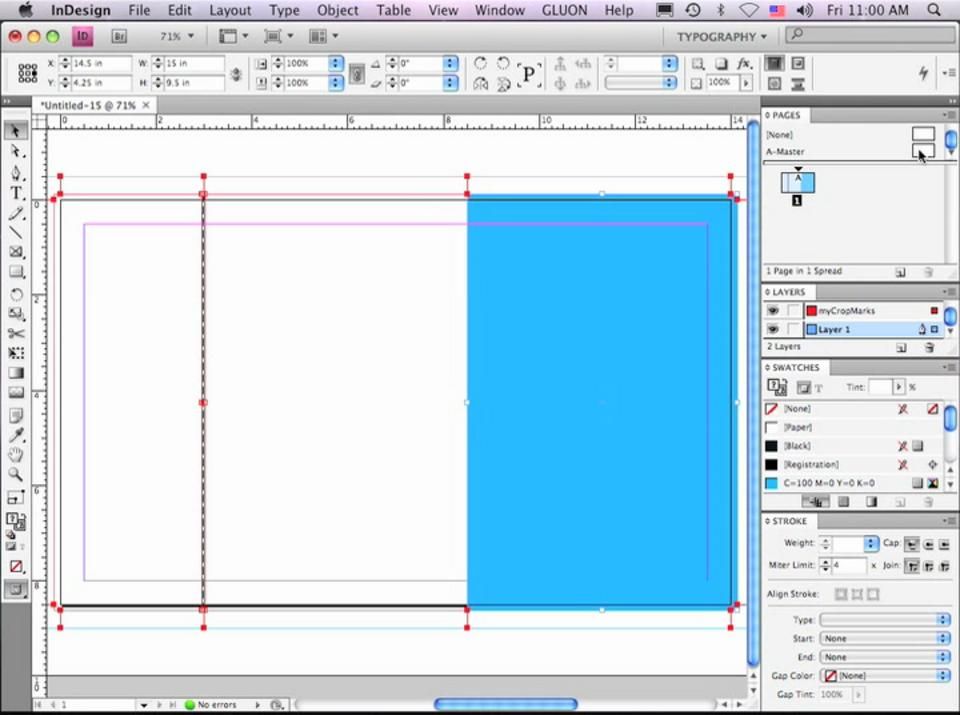The image size is (960, 715).
Task: Toggle constrain proportions for width and height
Action: click(x=236, y=73)
